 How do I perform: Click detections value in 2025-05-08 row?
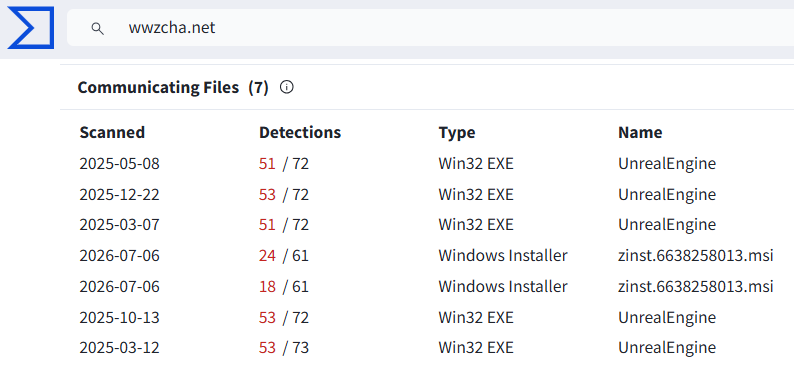coord(284,164)
